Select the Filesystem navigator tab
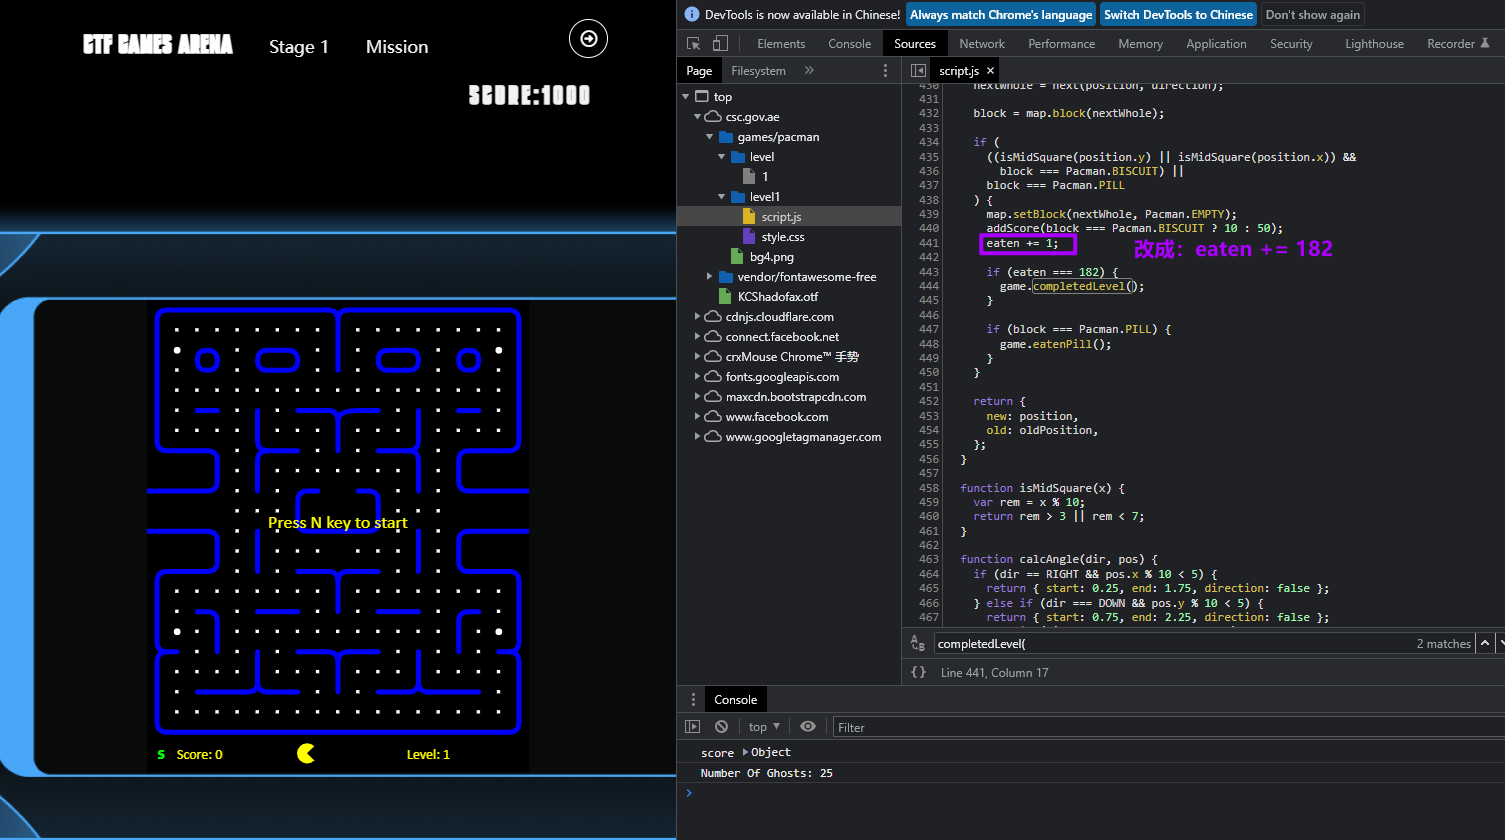This screenshot has width=1505, height=840. (758, 71)
